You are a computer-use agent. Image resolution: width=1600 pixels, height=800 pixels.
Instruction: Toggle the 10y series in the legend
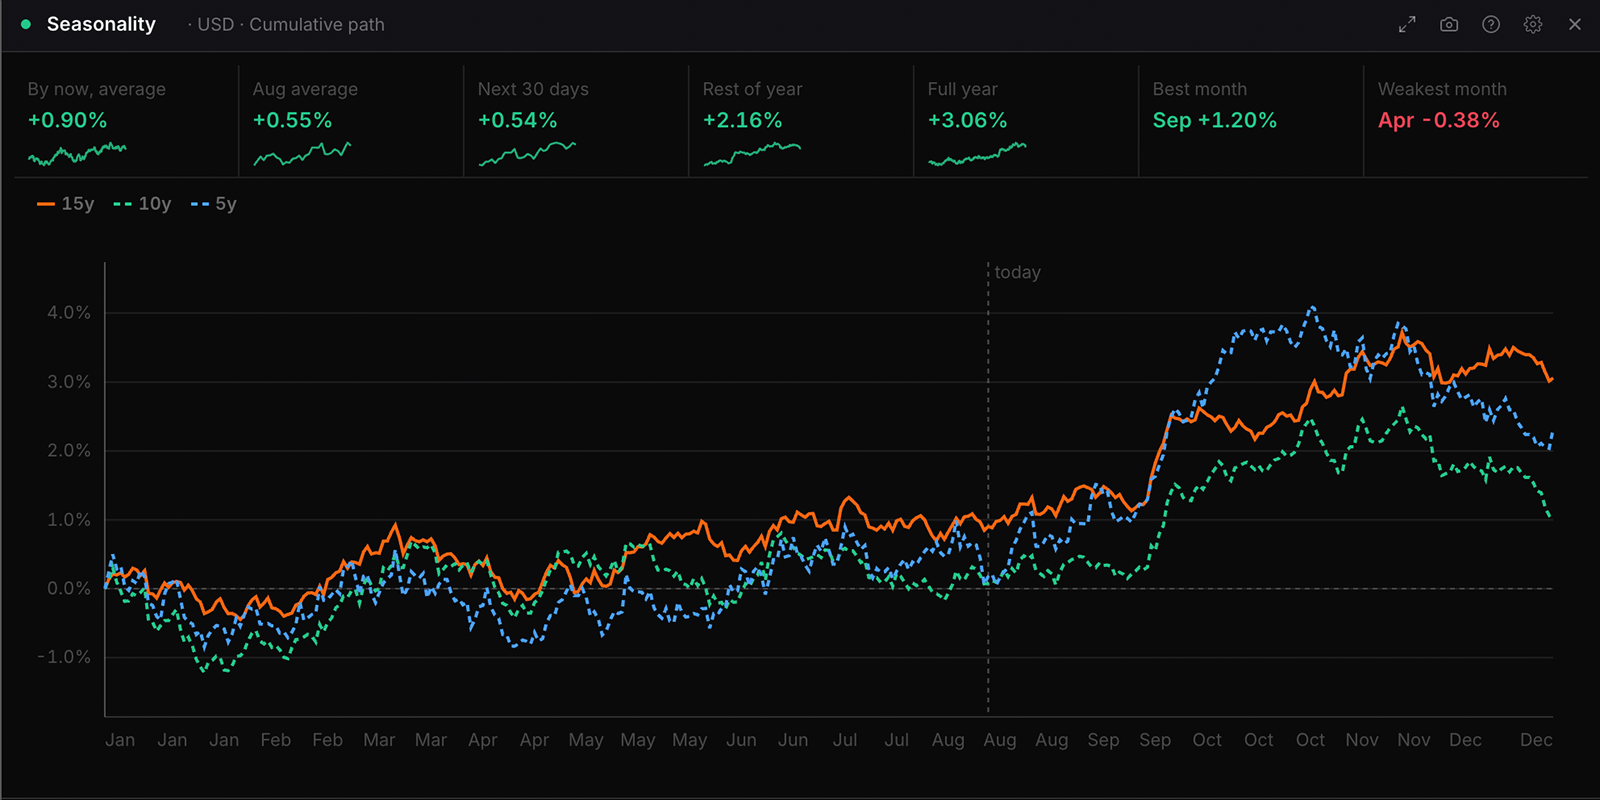(142, 204)
